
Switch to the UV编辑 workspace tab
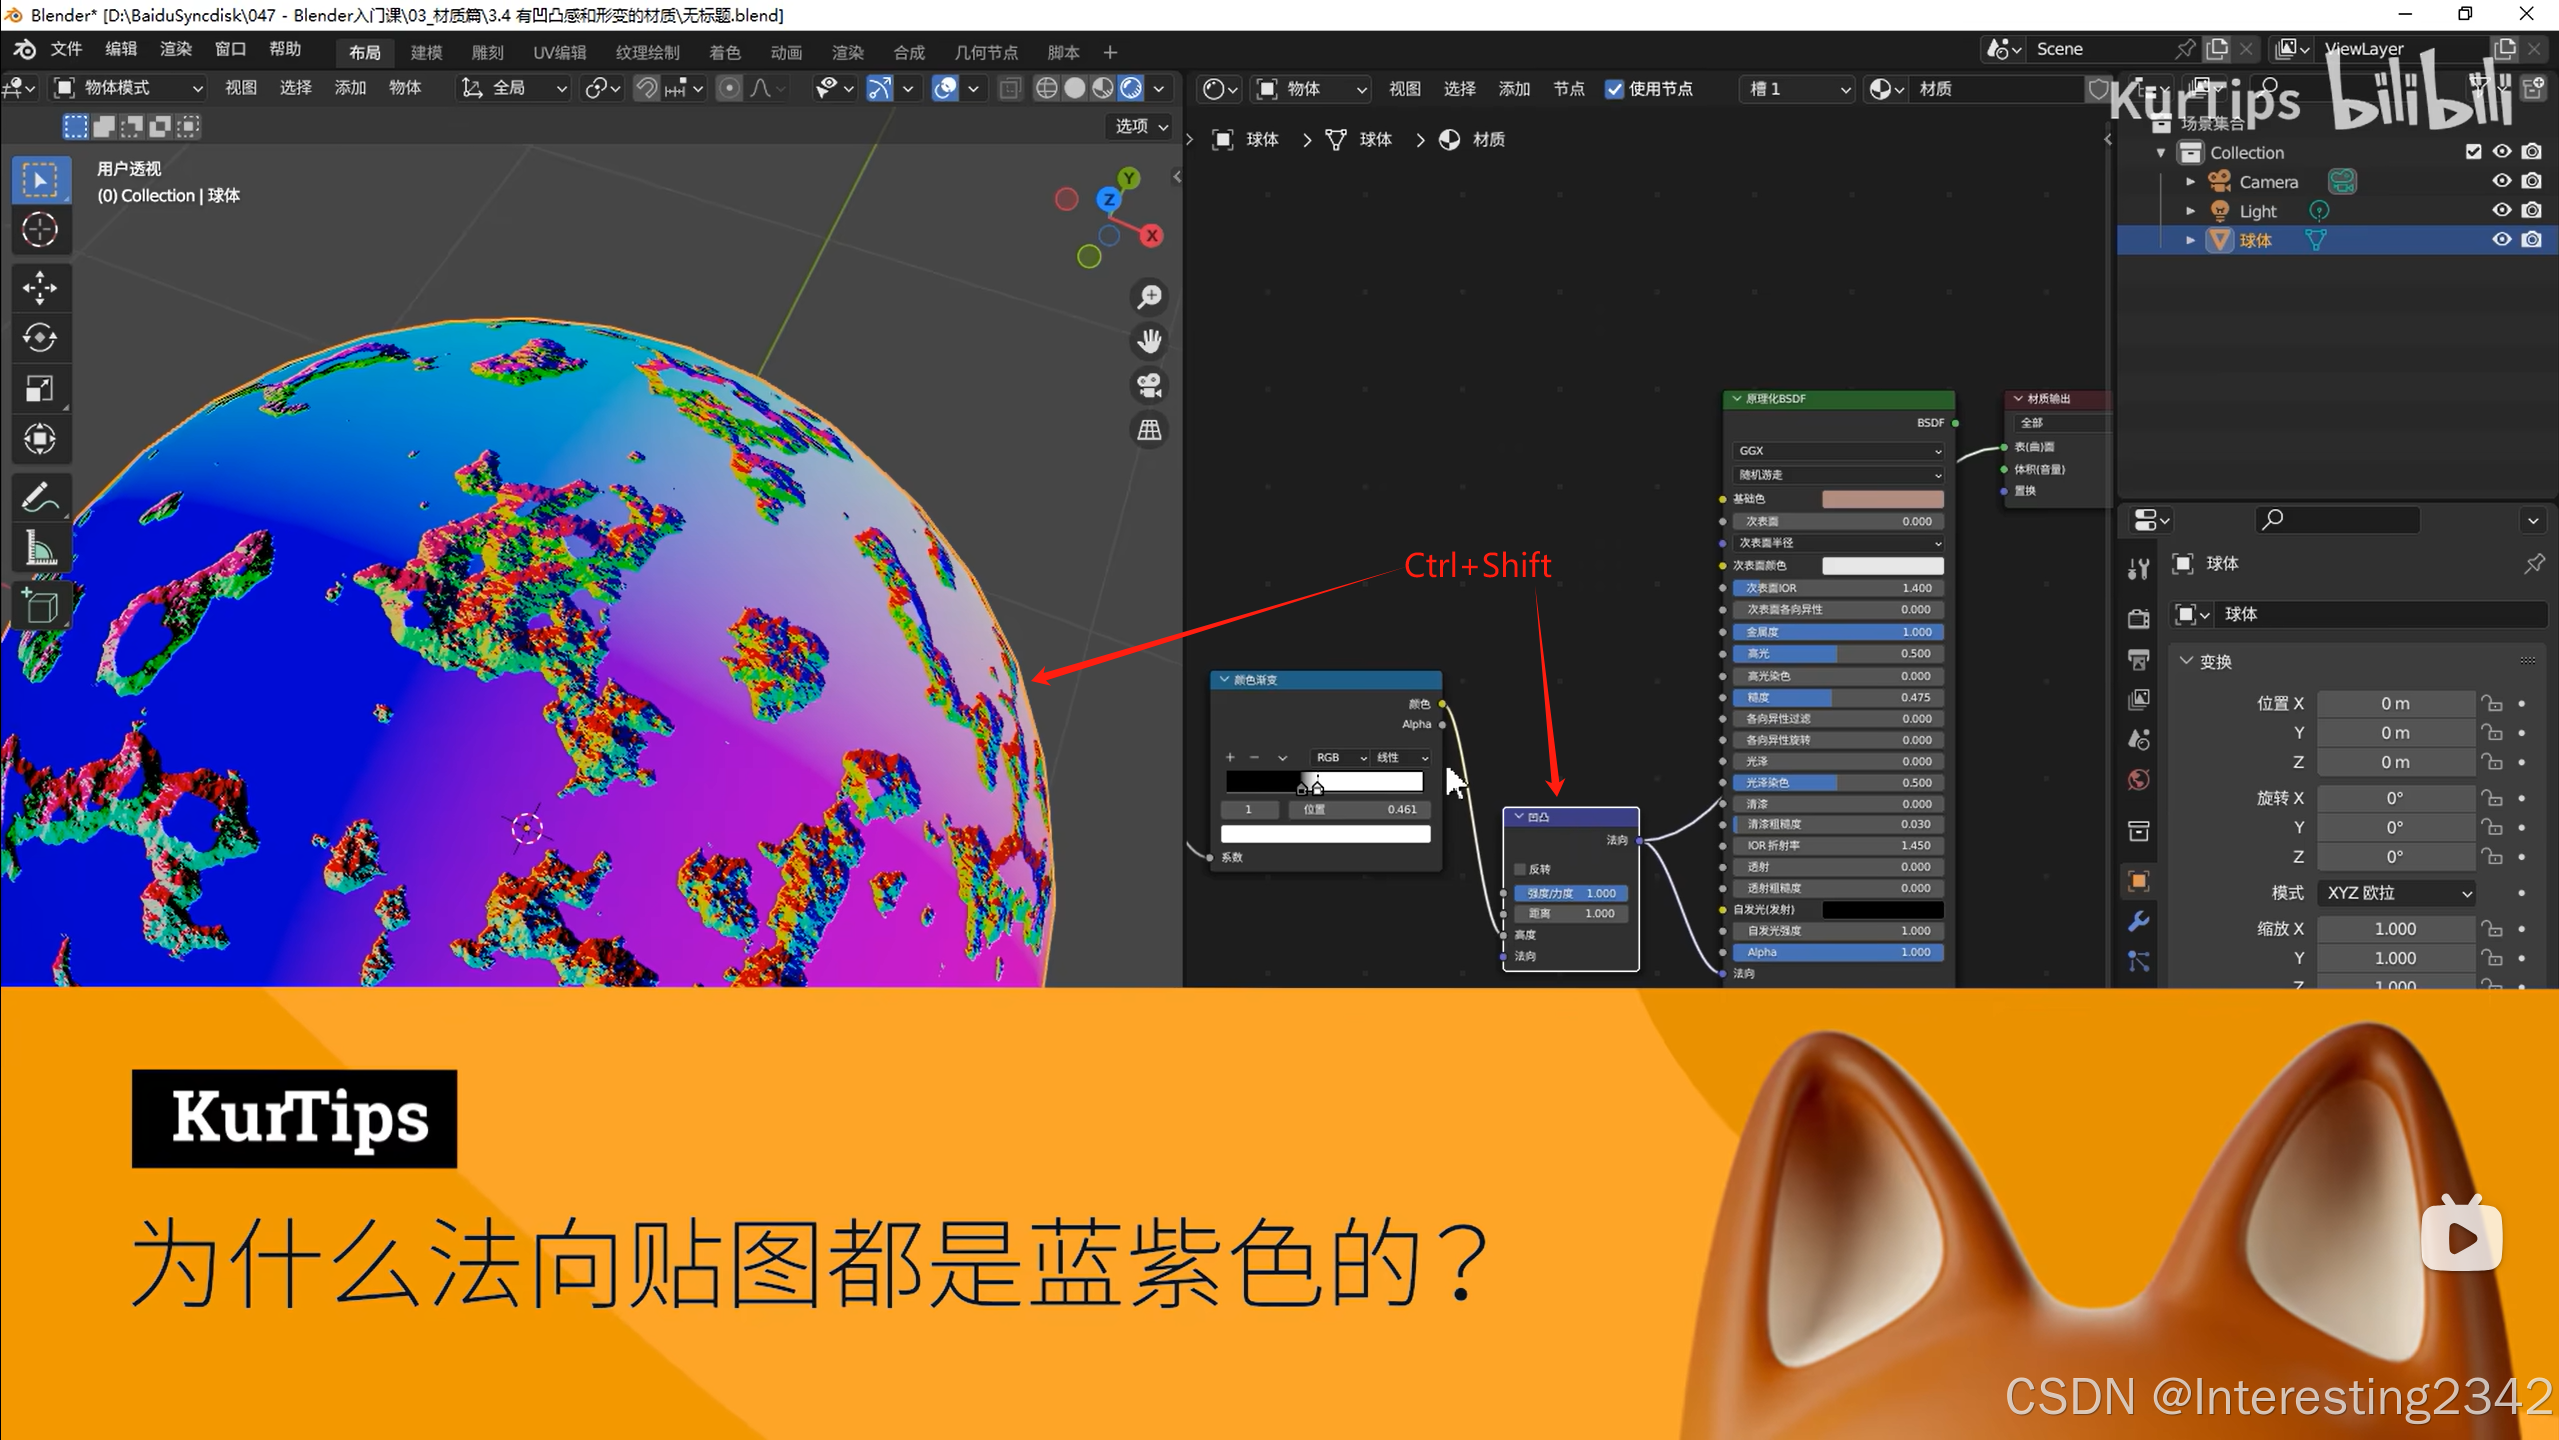(559, 52)
